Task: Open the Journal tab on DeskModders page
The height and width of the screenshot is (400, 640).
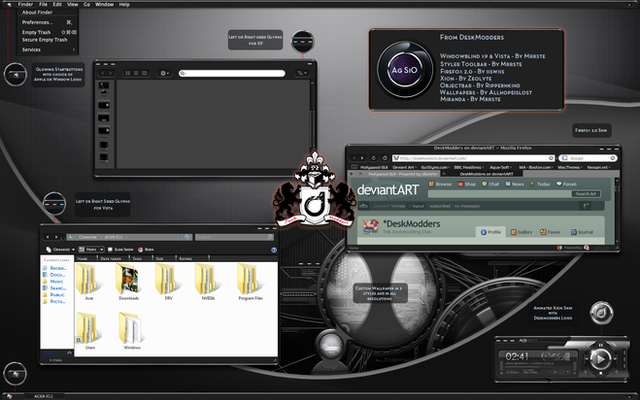Action: (x=582, y=232)
